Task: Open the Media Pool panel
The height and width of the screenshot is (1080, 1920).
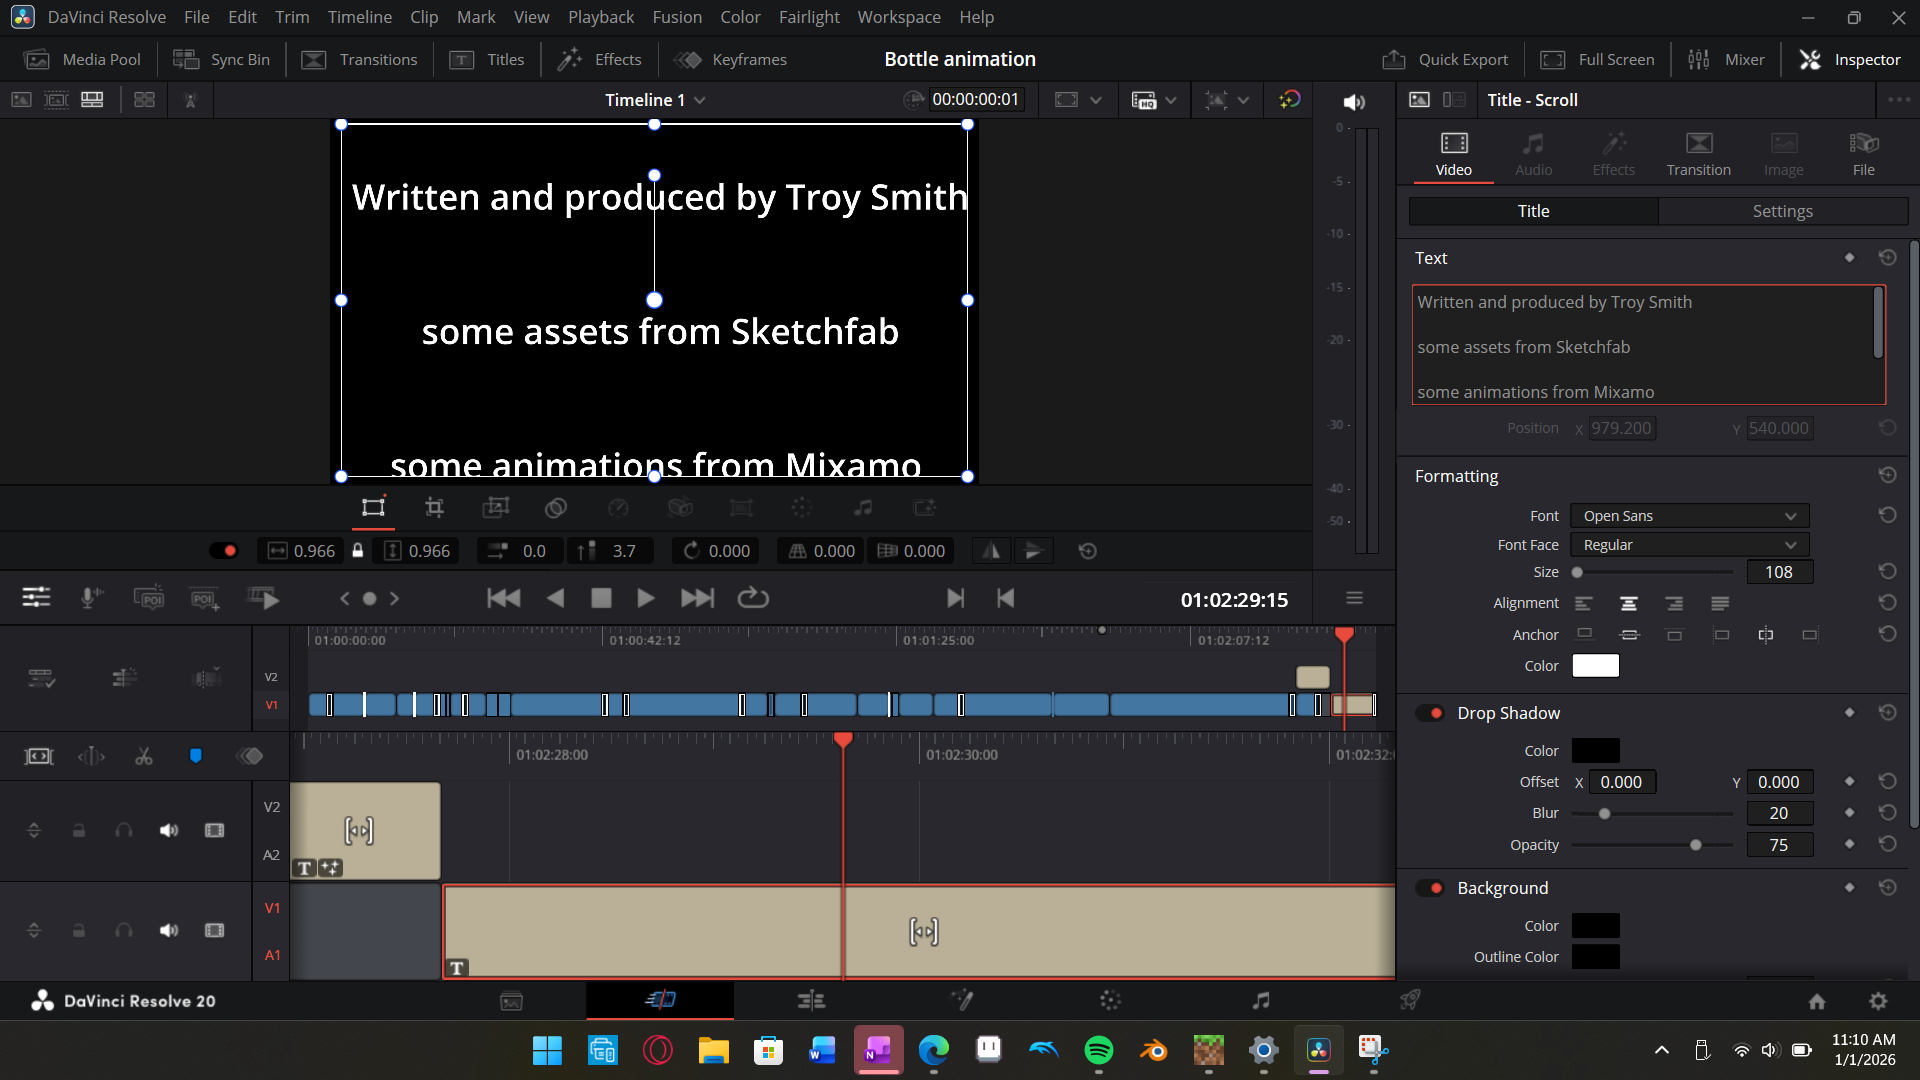Action: pyautogui.click(x=82, y=60)
